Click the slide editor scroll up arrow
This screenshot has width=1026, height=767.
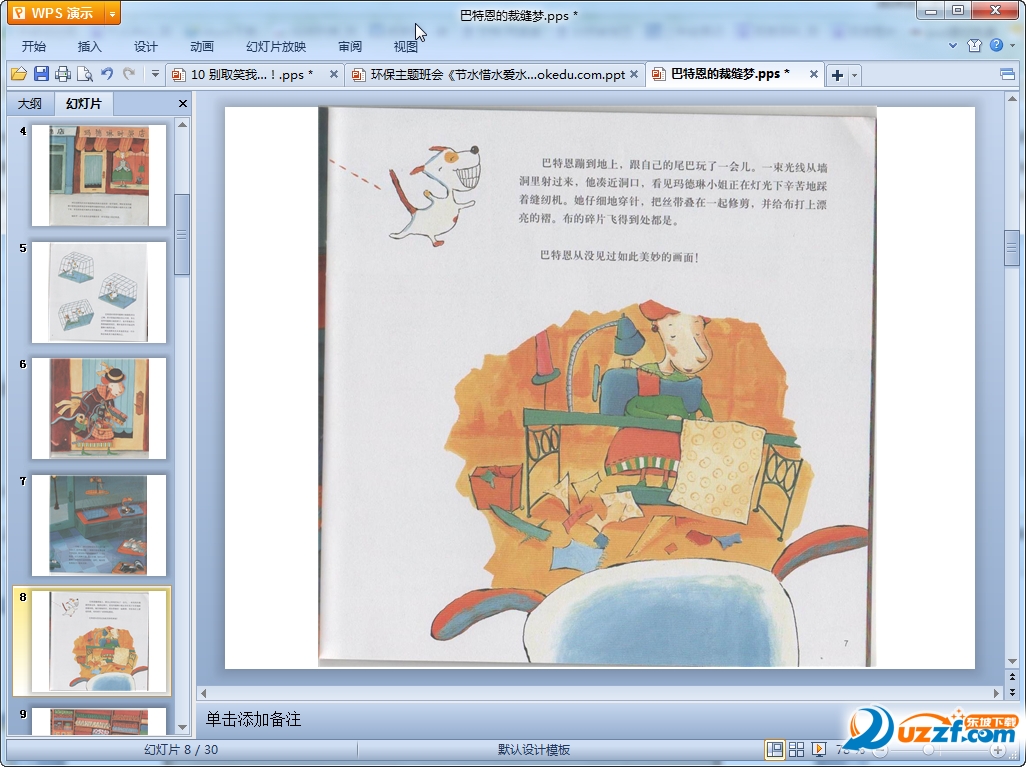click(1012, 99)
